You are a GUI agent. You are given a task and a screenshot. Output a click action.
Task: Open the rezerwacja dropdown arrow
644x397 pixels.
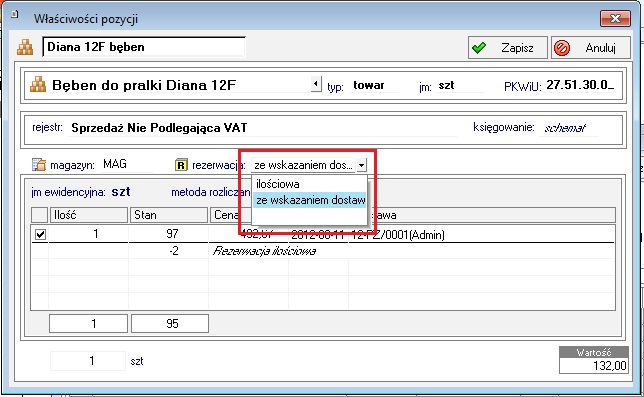click(361, 165)
